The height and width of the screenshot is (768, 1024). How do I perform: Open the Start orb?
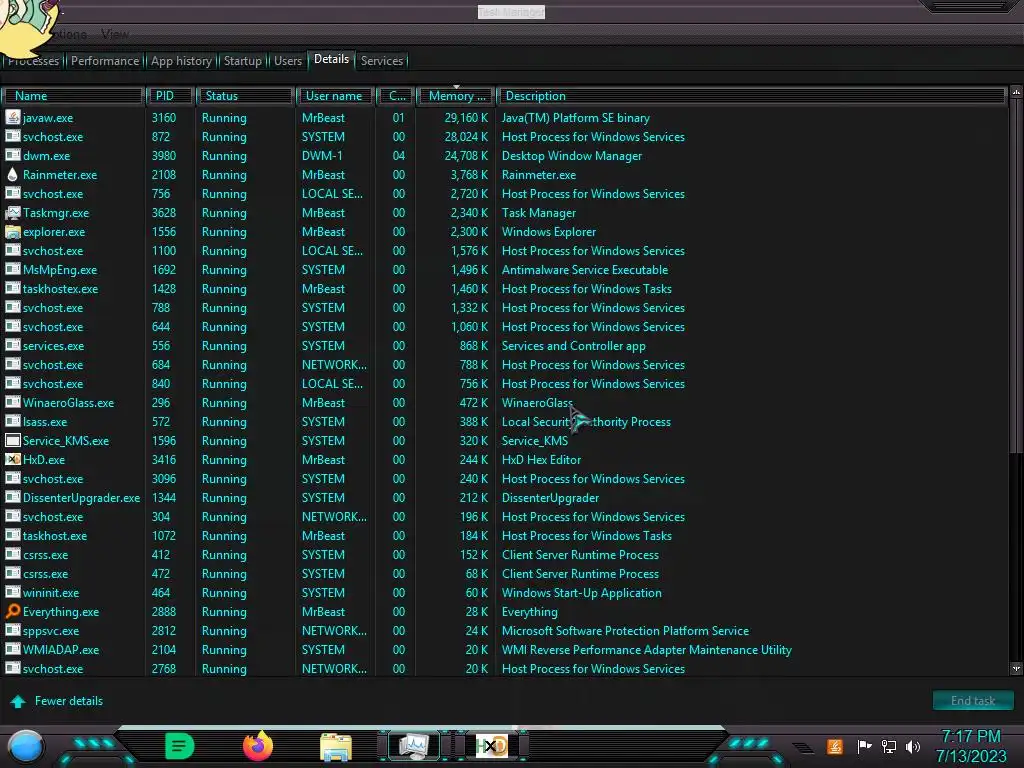pyautogui.click(x=26, y=746)
